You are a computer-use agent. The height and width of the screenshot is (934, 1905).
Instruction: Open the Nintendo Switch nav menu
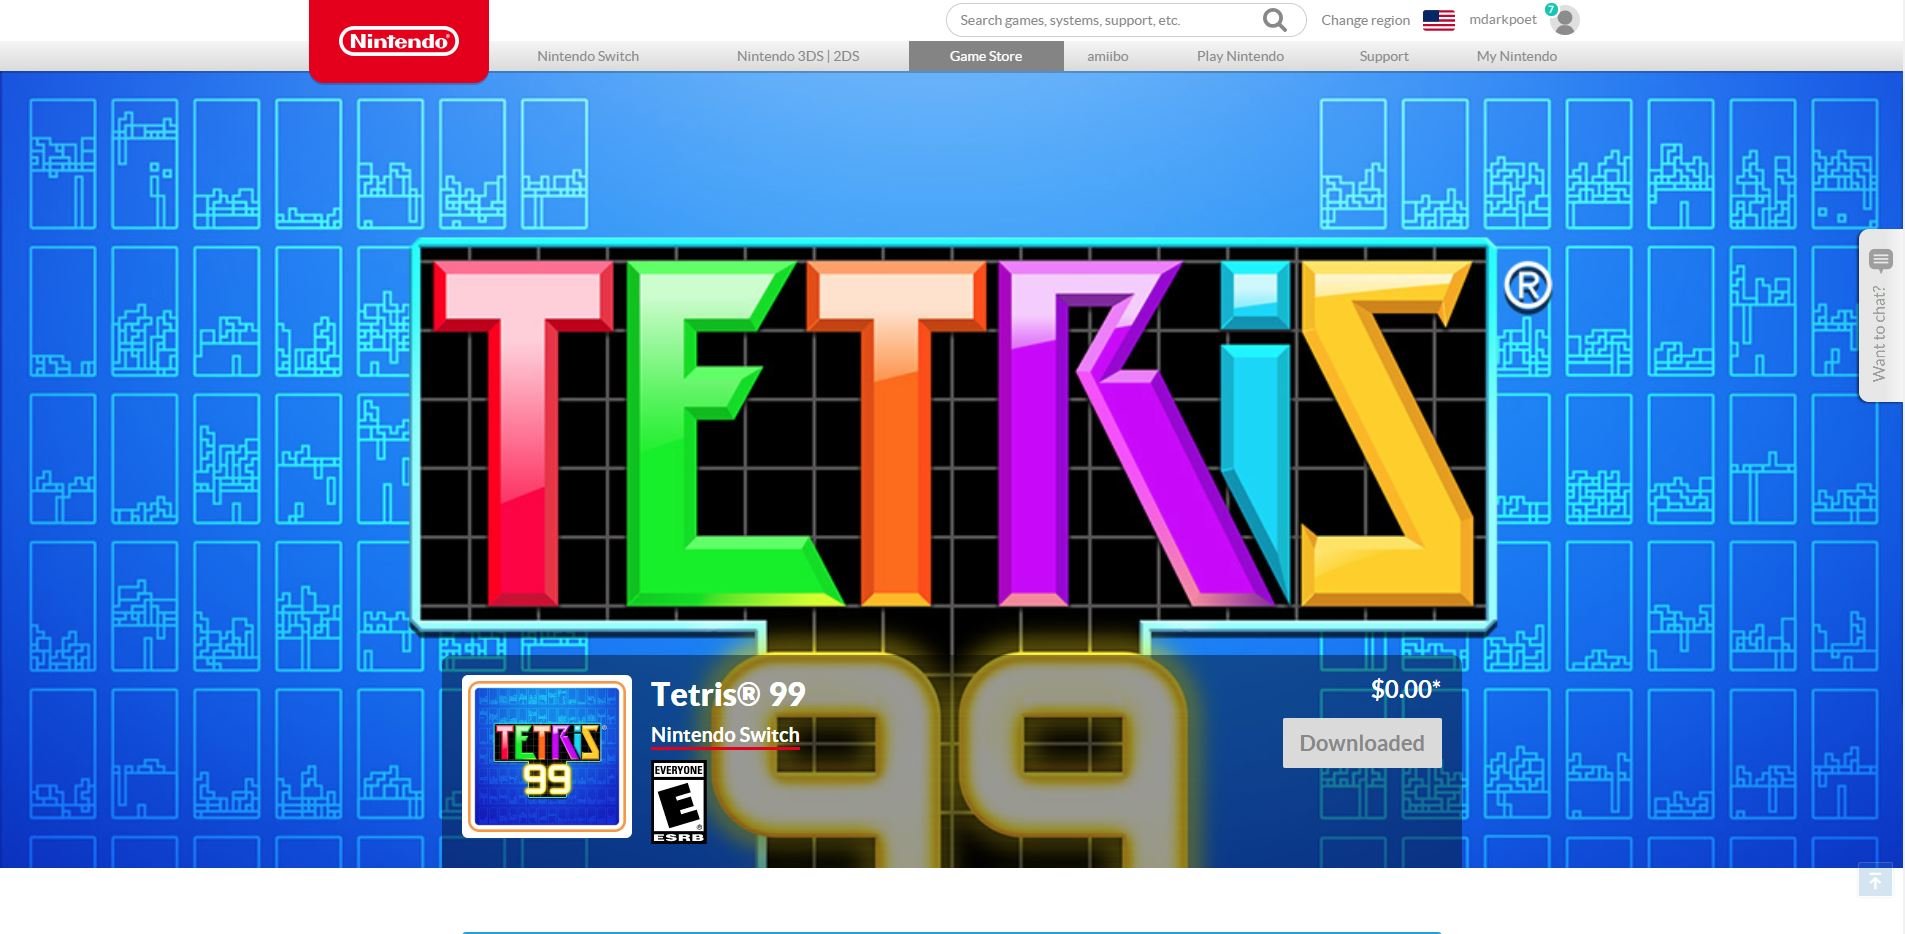pyautogui.click(x=587, y=56)
